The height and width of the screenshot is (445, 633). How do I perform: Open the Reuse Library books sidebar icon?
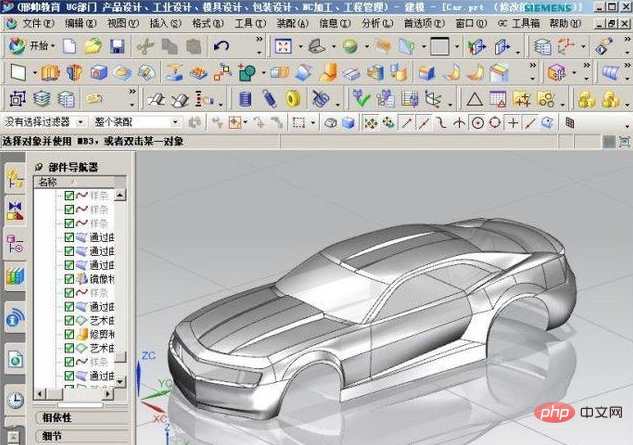[15, 277]
